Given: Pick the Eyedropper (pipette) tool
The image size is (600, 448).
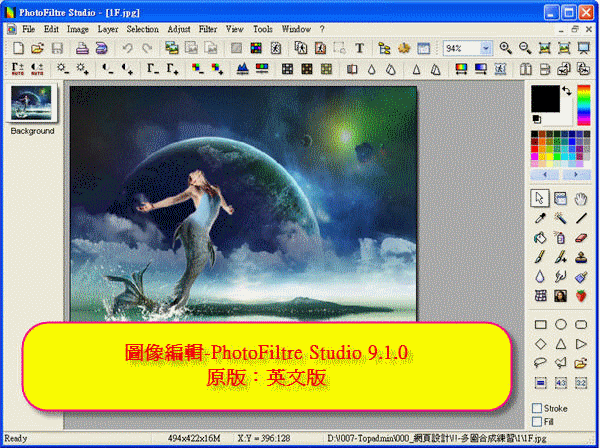Looking at the screenshot, I should coord(540,218).
